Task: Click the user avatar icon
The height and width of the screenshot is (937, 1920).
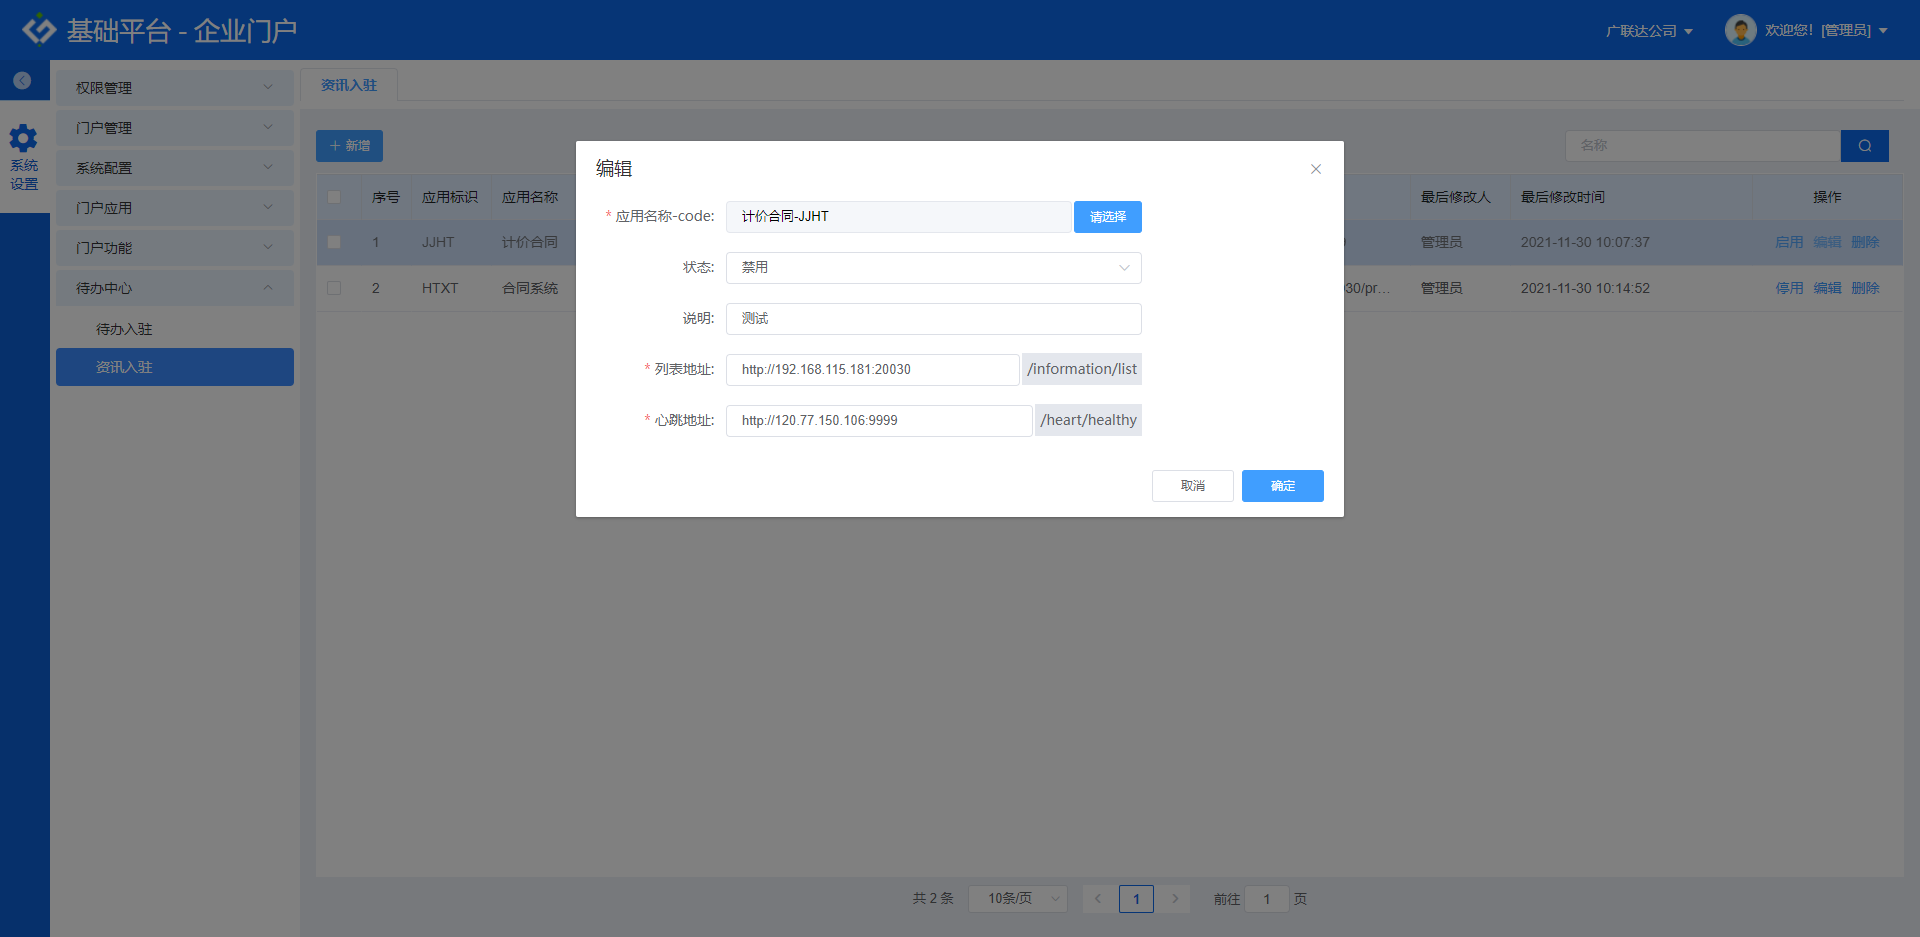Action: point(1740,30)
